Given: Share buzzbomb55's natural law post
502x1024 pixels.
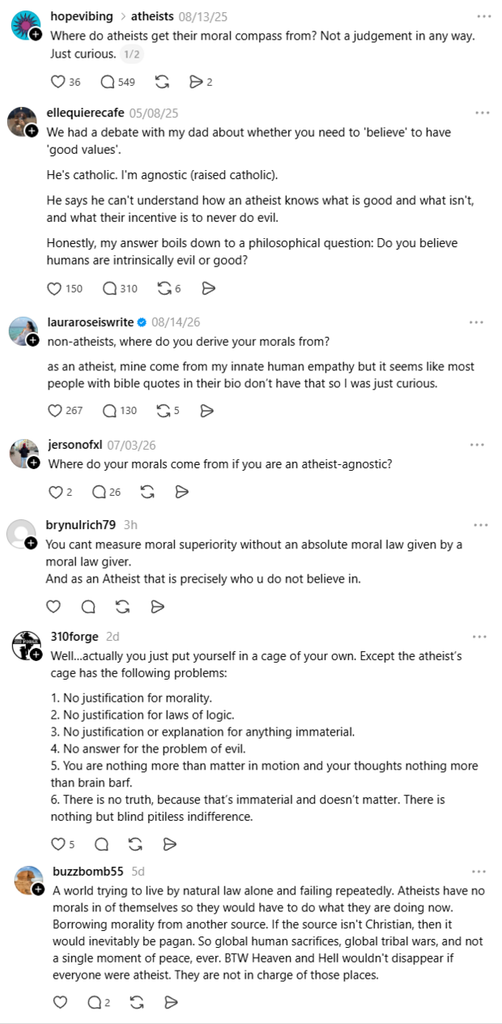Looking at the screenshot, I should tap(172, 1002).
